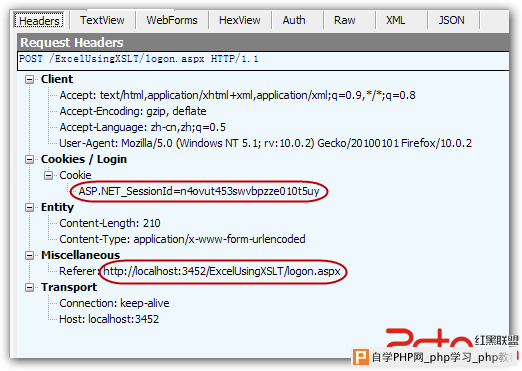
Task: Select the ASP.NET_SessionId cookie value
Action: [x=199, y=191]
